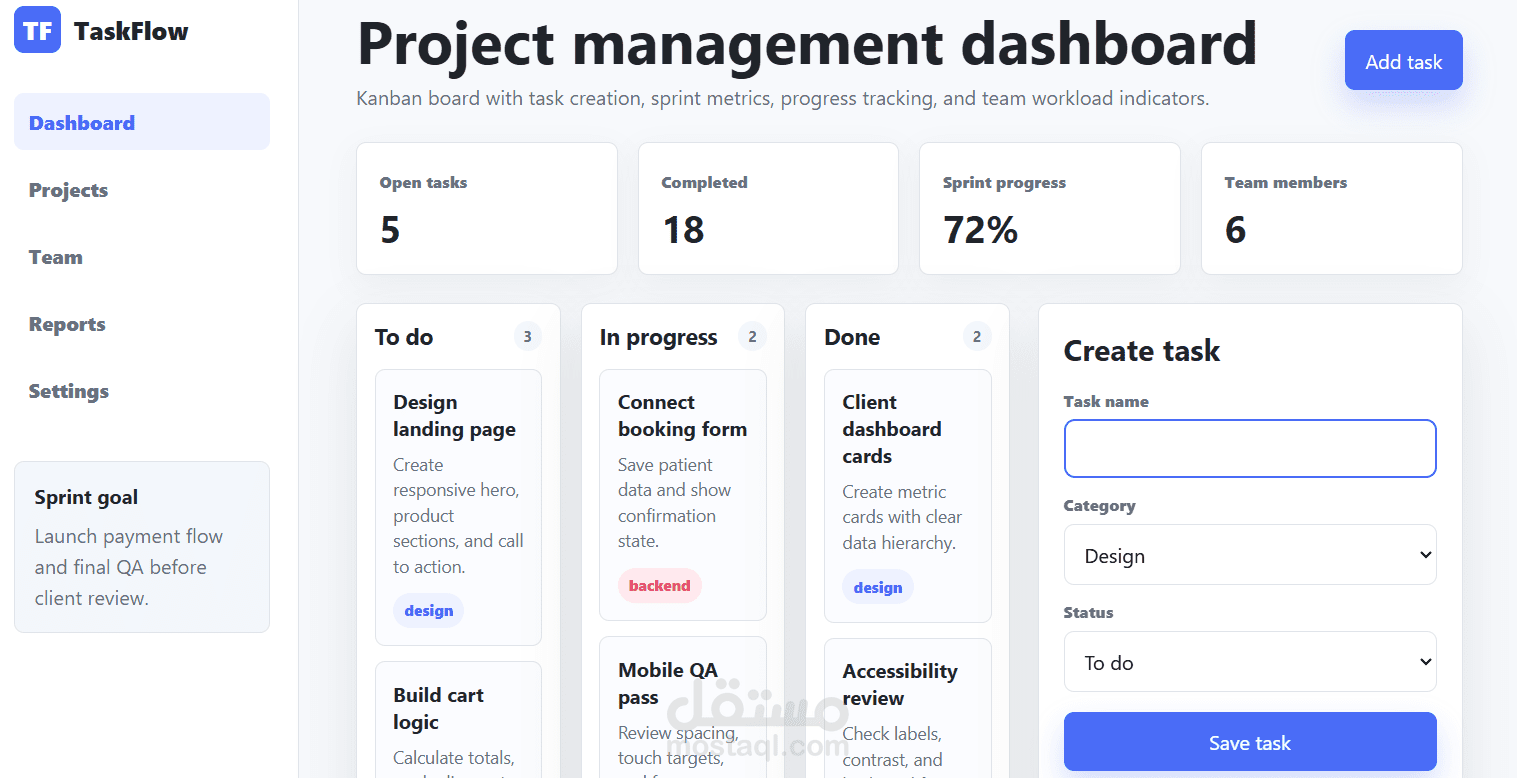This screenshot has height=778, width=1517.
Task: Select the Accessibility review task title
Action: [x=900, y=684]
